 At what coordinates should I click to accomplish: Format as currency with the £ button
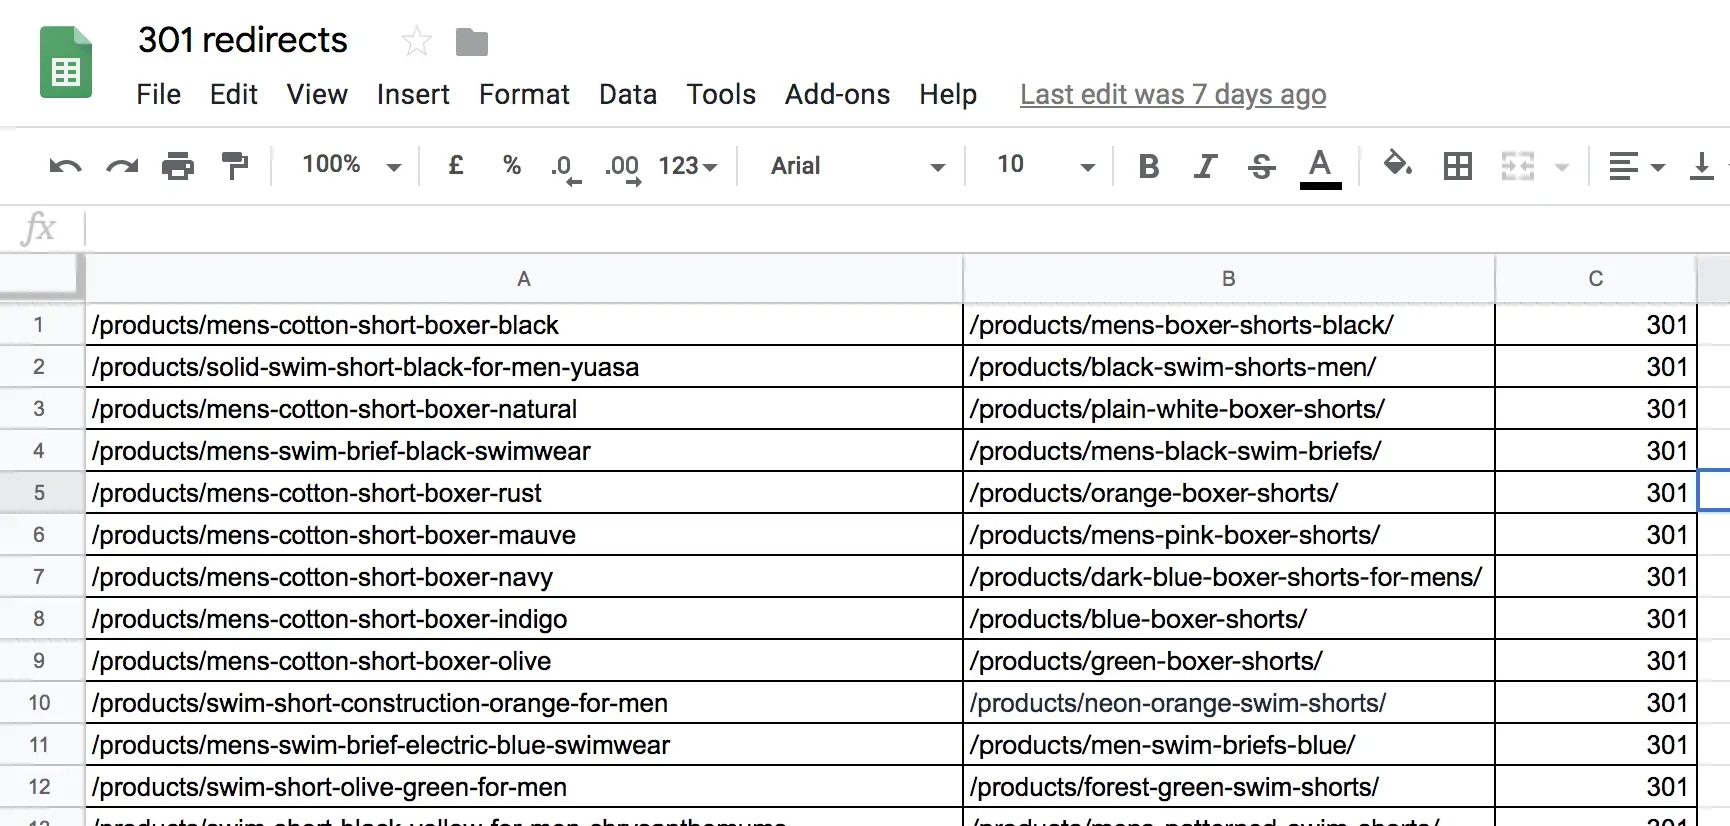455,165
